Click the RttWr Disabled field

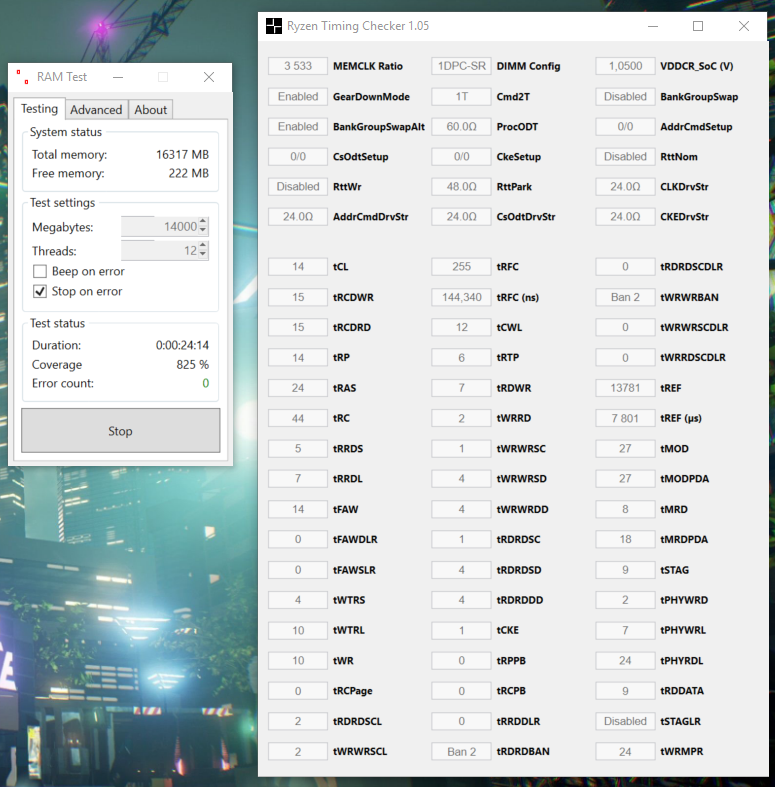click(298, 187)
